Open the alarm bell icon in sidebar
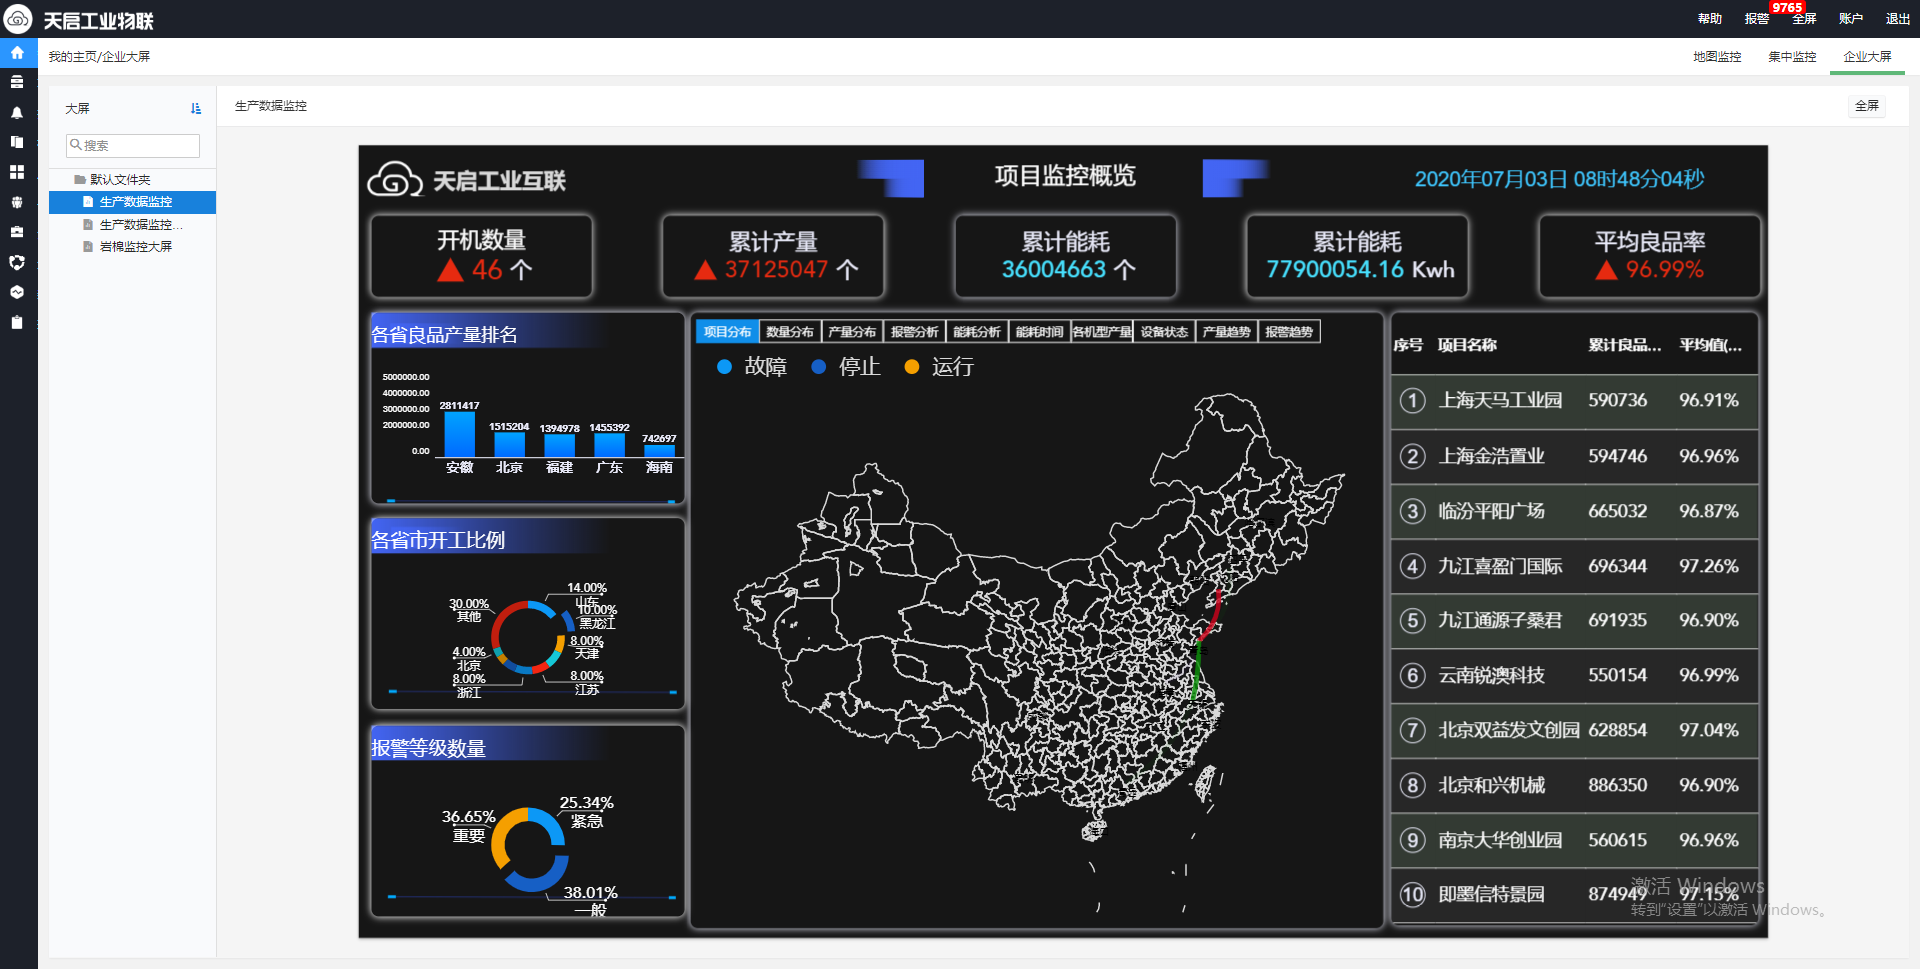The width and height of the screenshot is (1920, 969). [17, 113]
